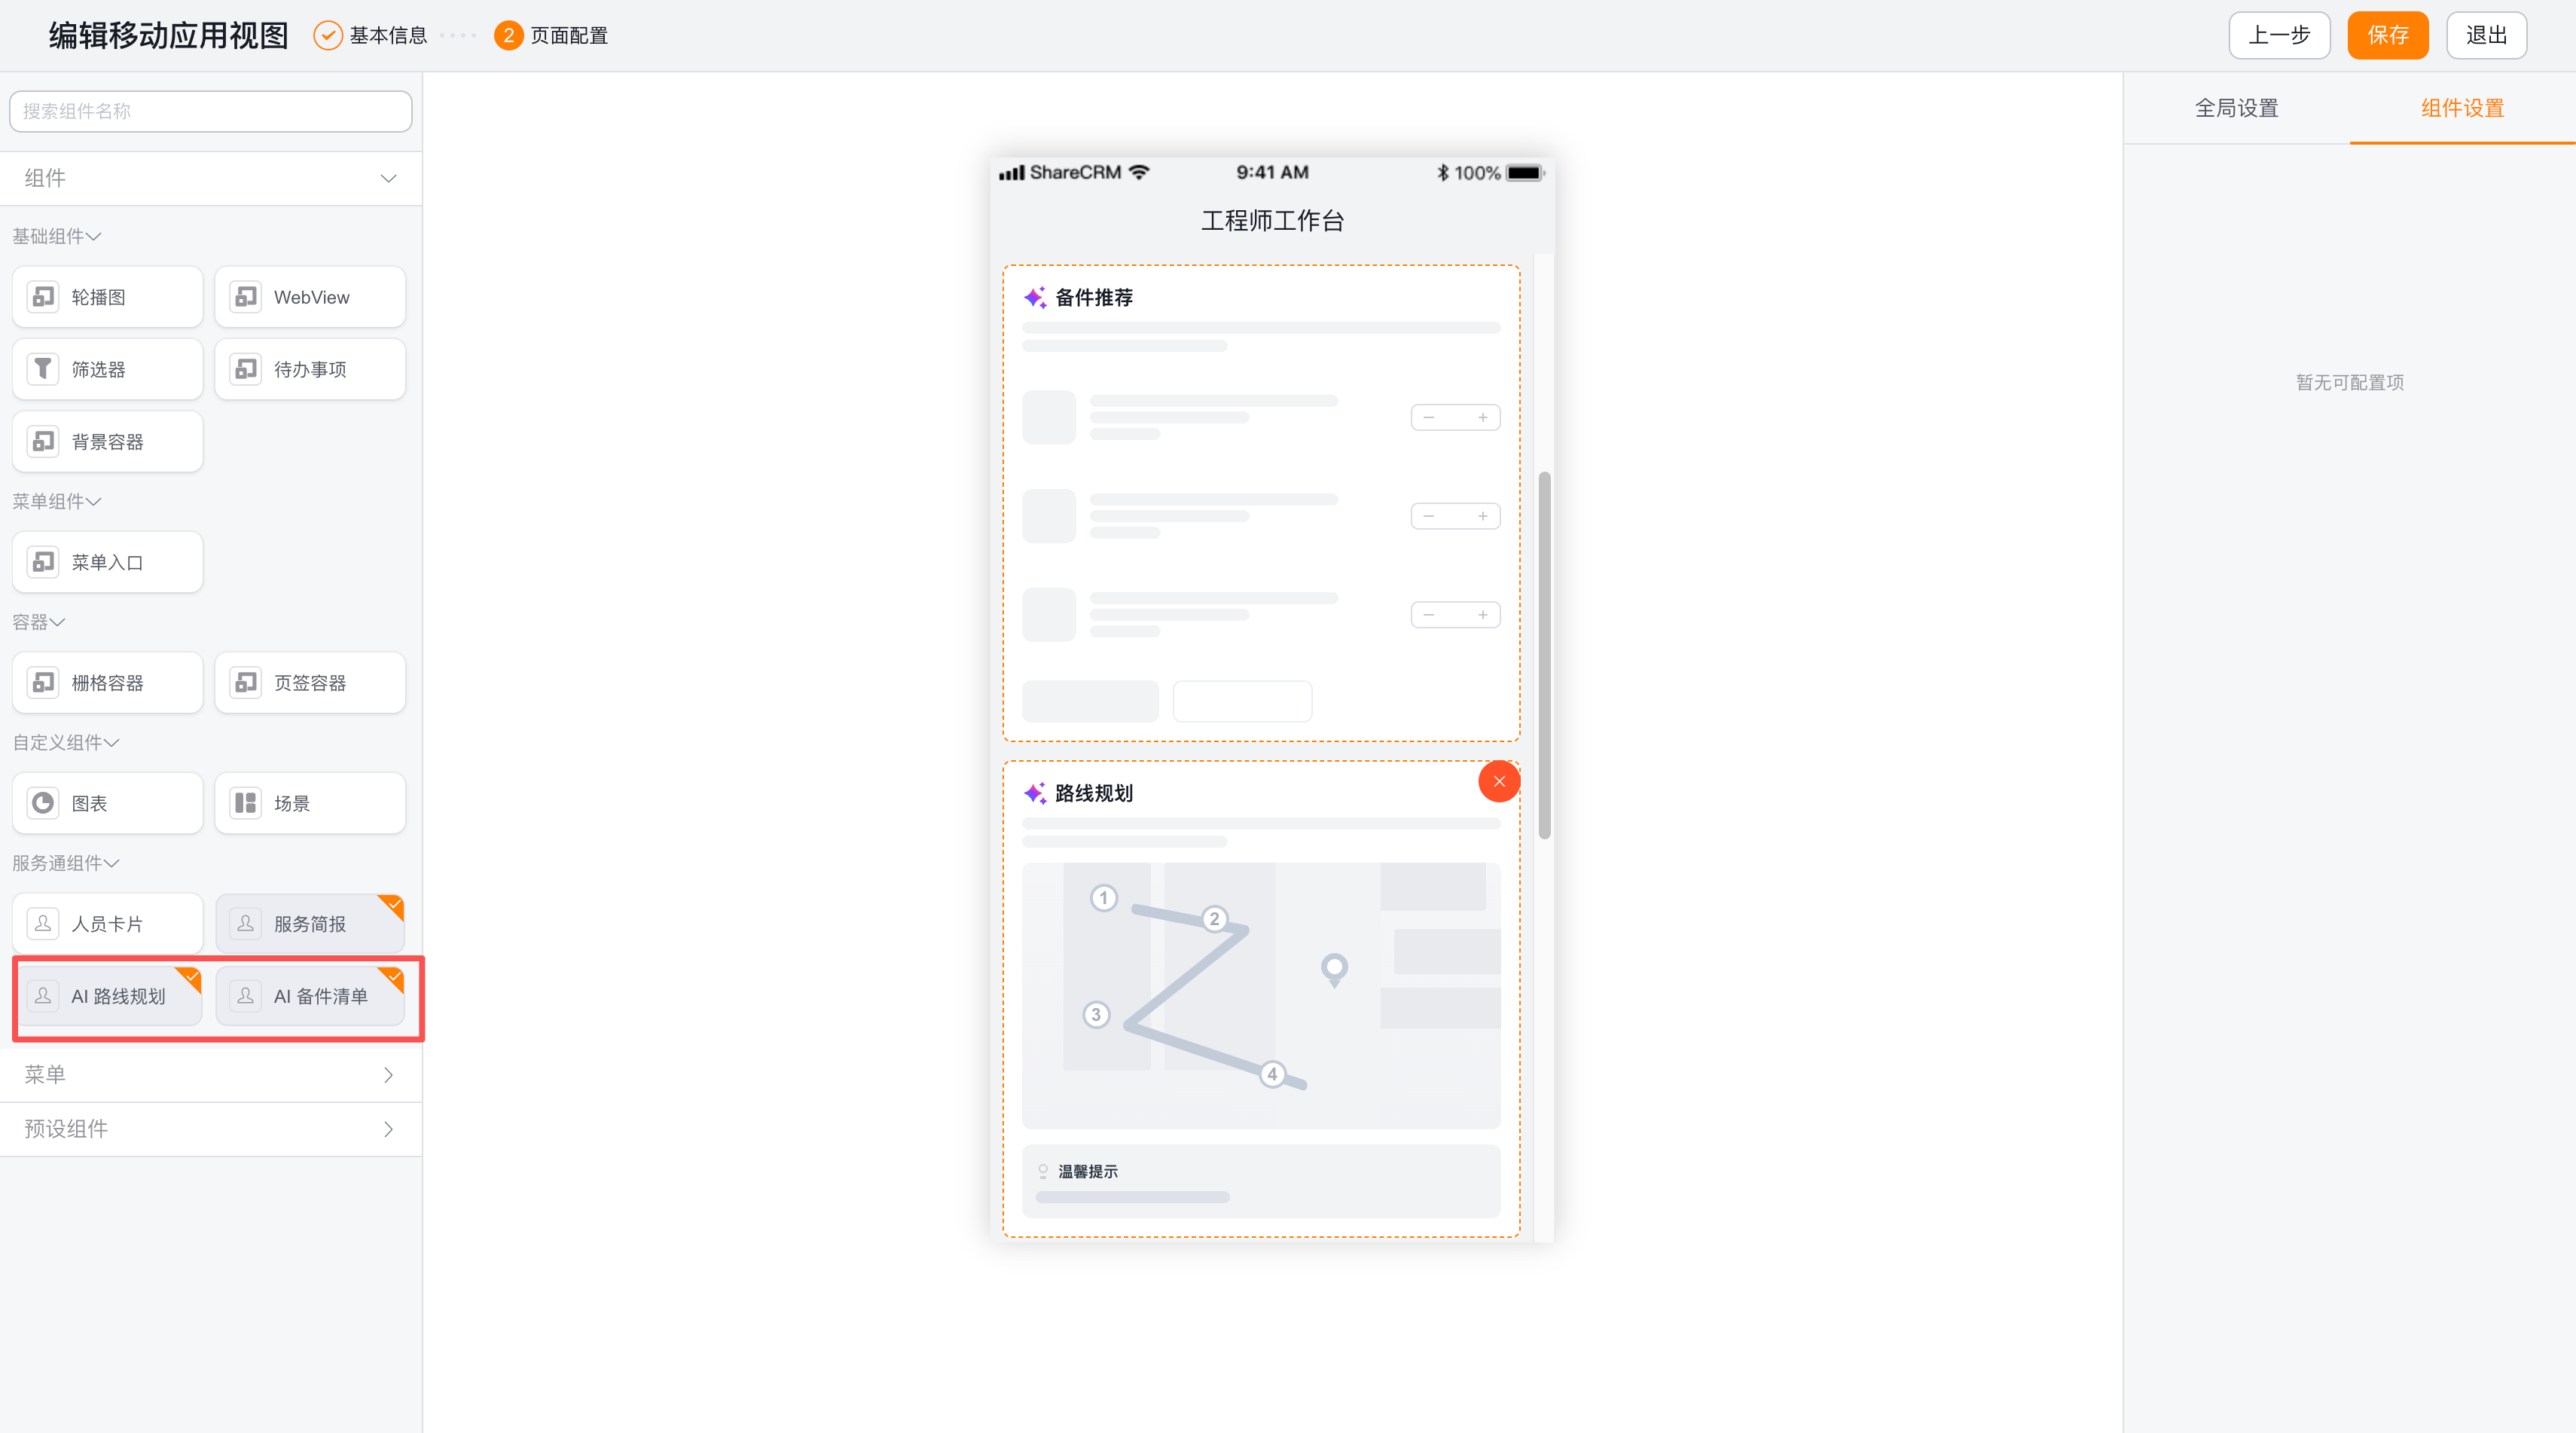This screenshot has width=2576, height=1433.
Task: Remove the 路线规划 card with red X
Action: tap(1499, 781)
